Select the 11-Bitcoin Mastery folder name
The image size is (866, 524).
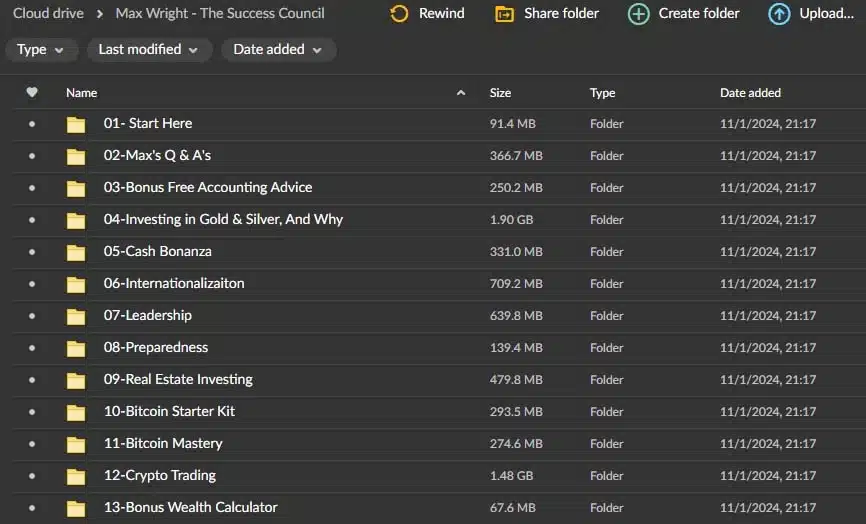[163, 443]
